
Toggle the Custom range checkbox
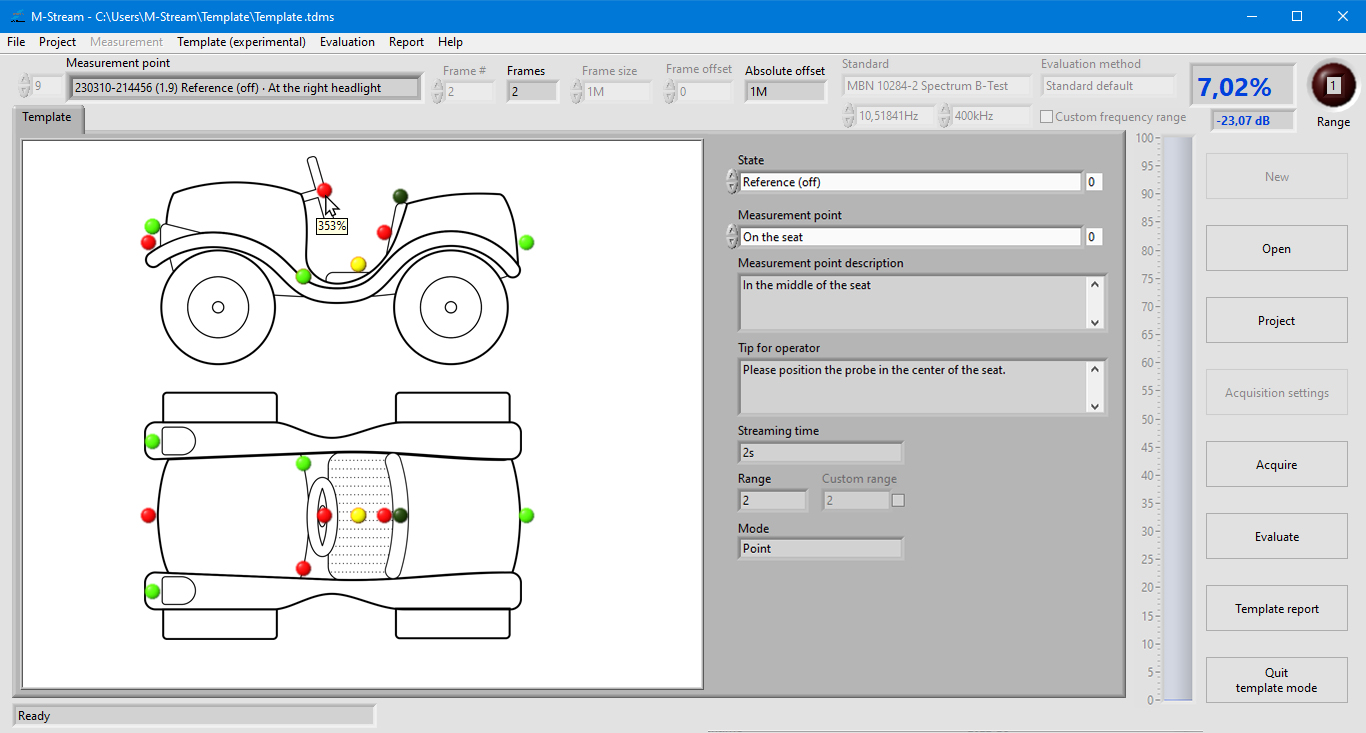pos(898,500)
